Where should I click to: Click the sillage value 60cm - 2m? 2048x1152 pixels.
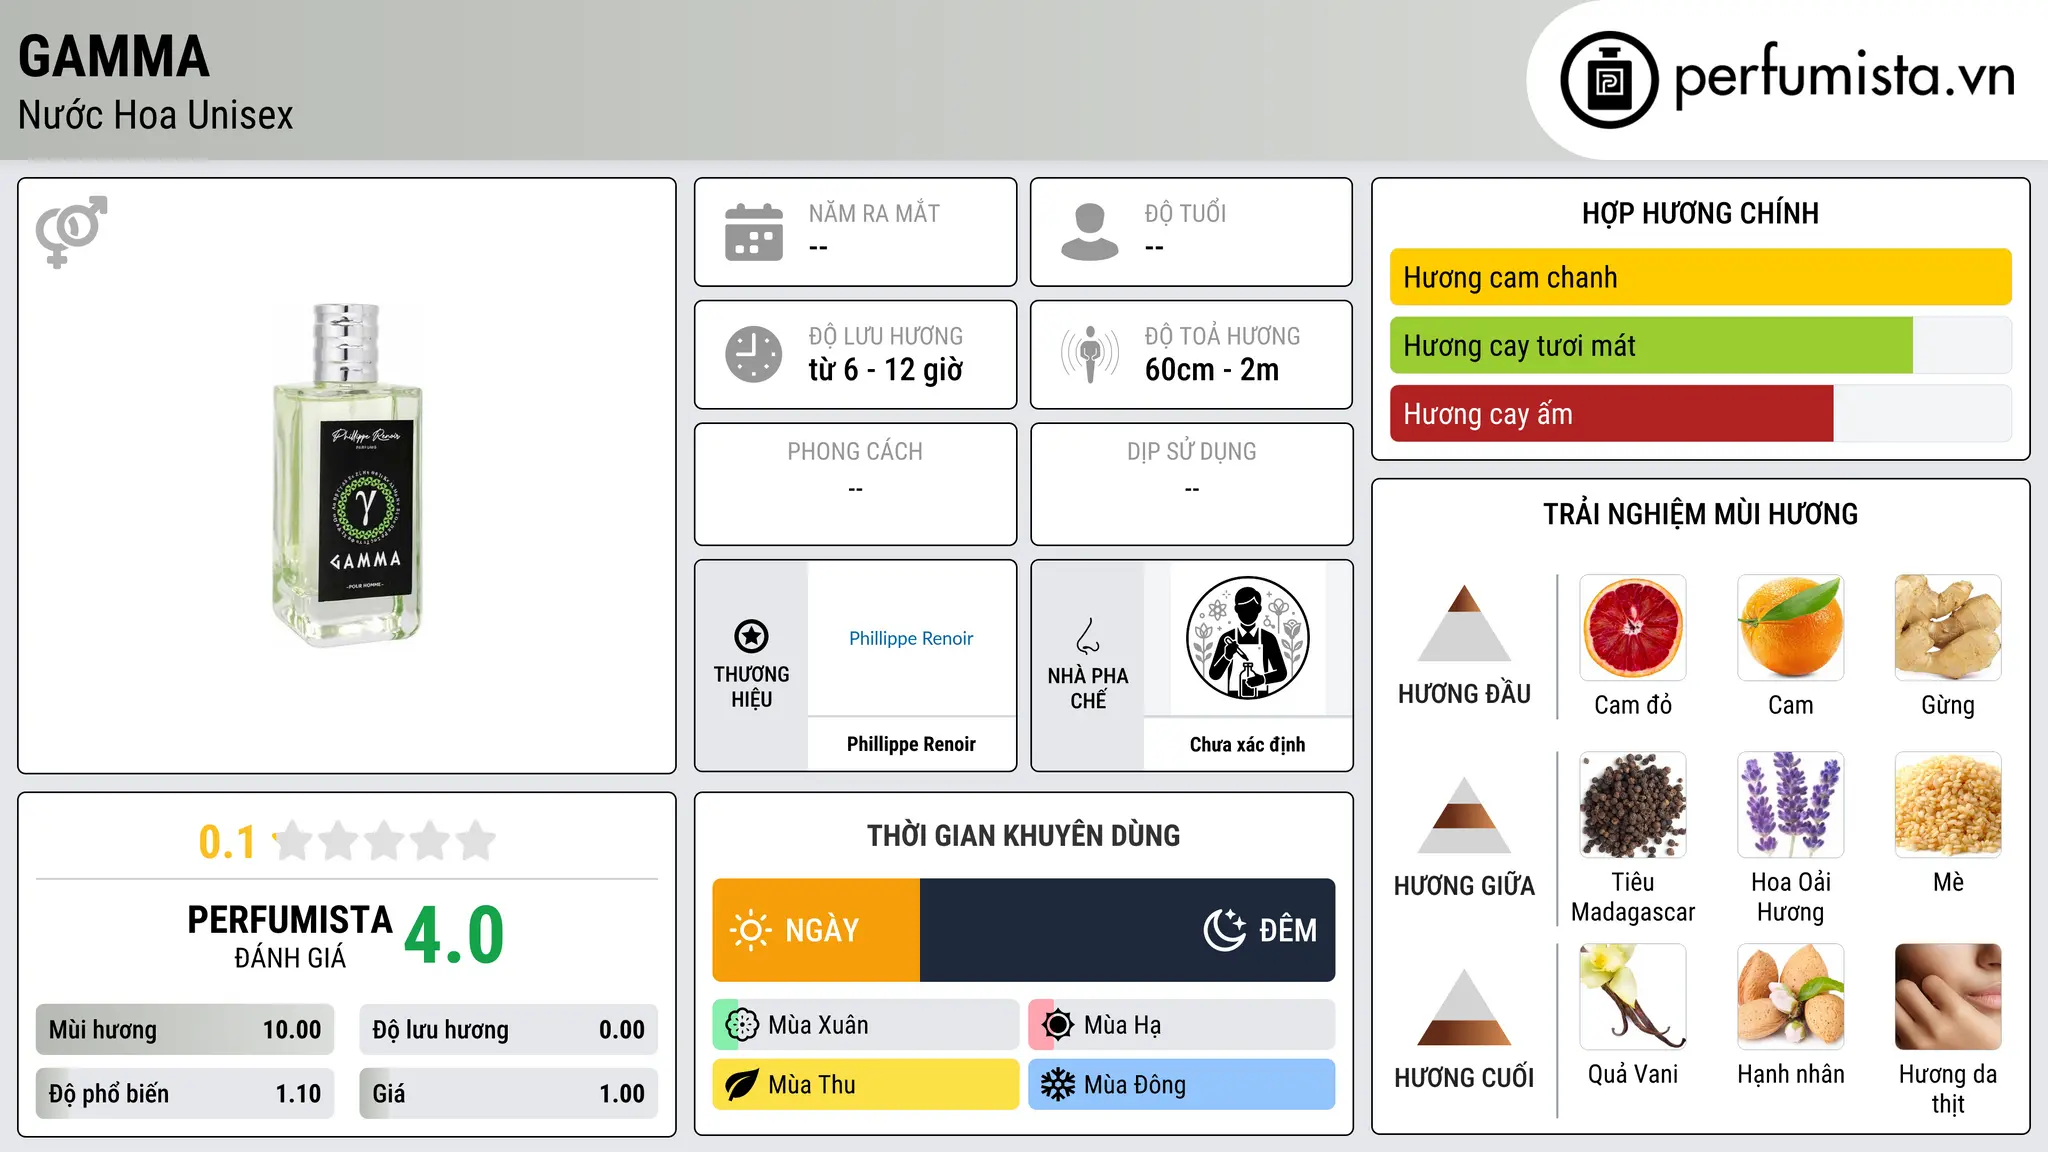tap(1212, 370)
